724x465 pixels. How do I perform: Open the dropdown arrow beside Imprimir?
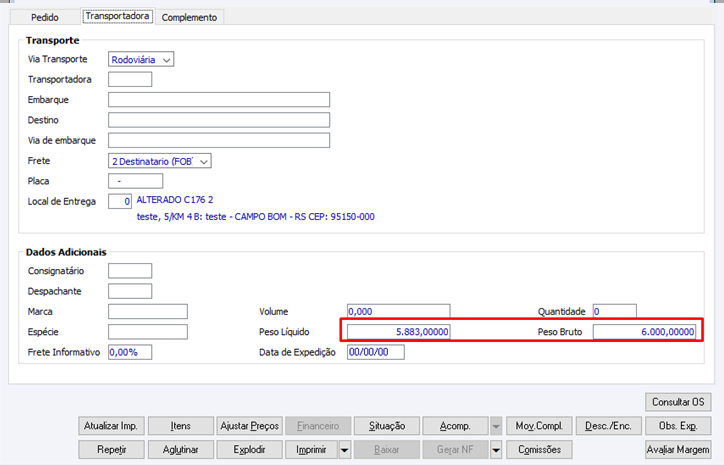click(x=344, y=449)
